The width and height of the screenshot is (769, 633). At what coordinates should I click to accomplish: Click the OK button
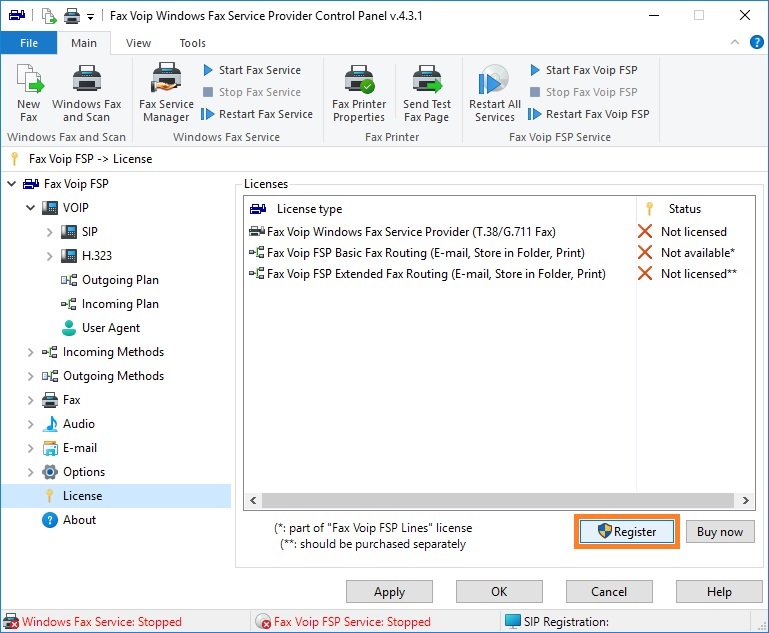point(499,592)
